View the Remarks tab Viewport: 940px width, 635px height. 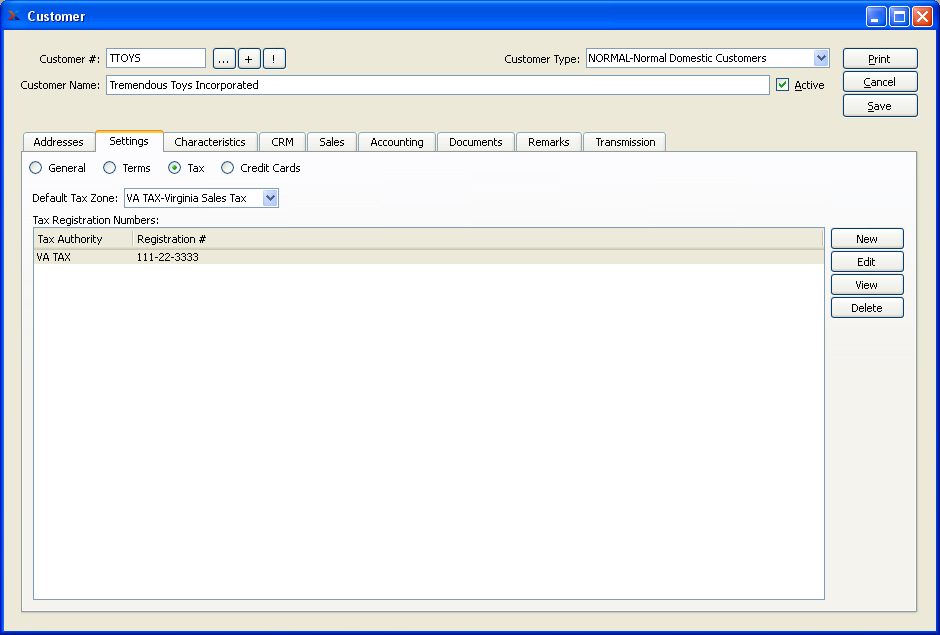point(549,142)
